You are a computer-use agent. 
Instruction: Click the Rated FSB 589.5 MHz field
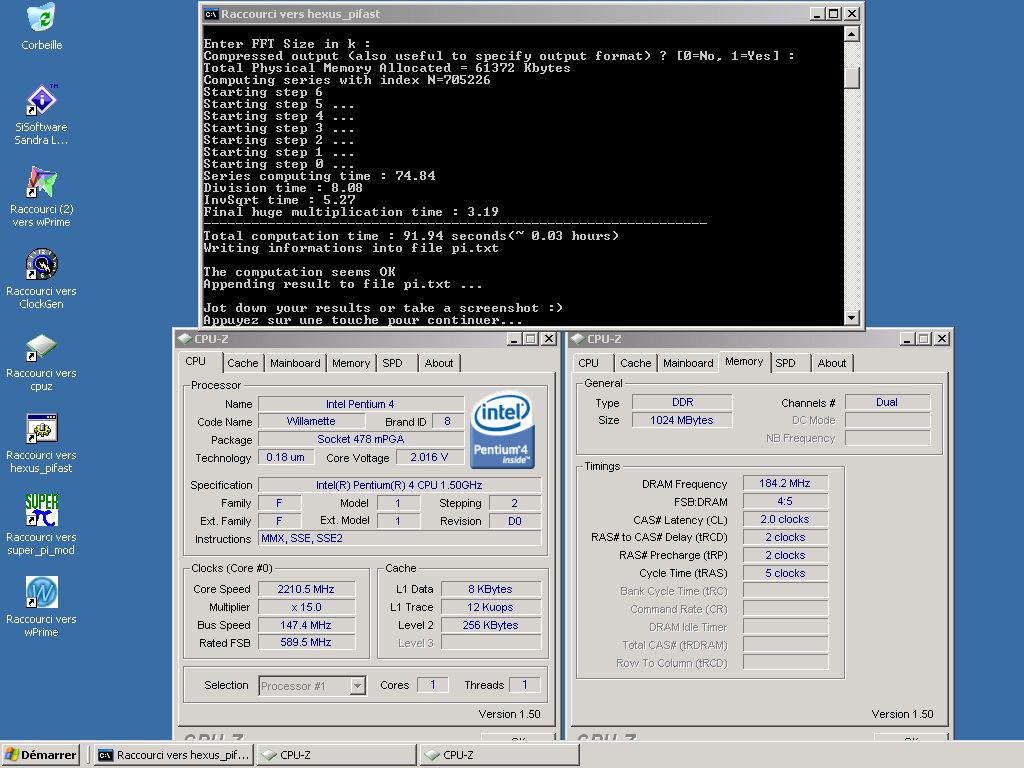click(306, 643)
